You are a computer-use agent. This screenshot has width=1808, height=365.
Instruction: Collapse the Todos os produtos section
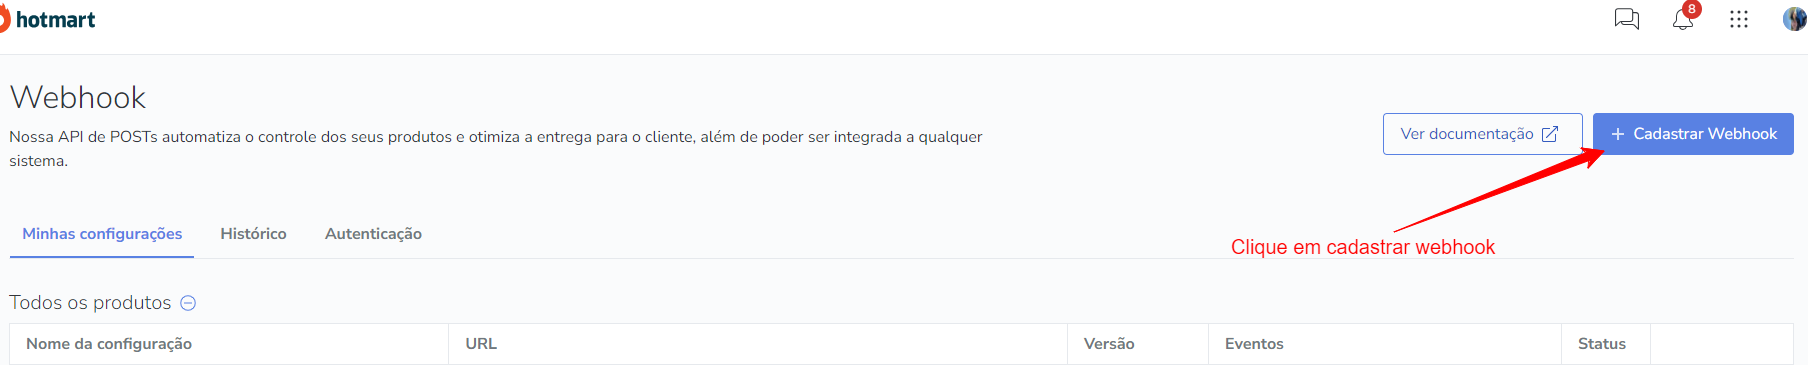pos(188,303)
